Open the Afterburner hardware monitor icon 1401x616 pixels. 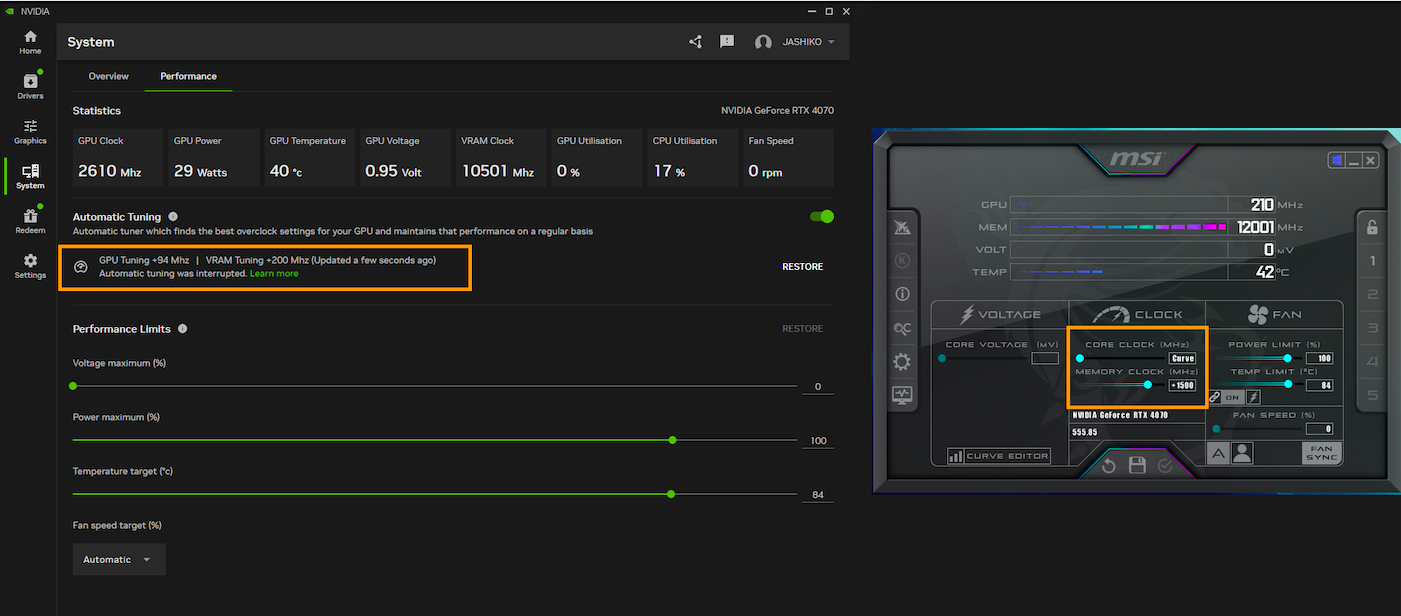pos(902,395)
